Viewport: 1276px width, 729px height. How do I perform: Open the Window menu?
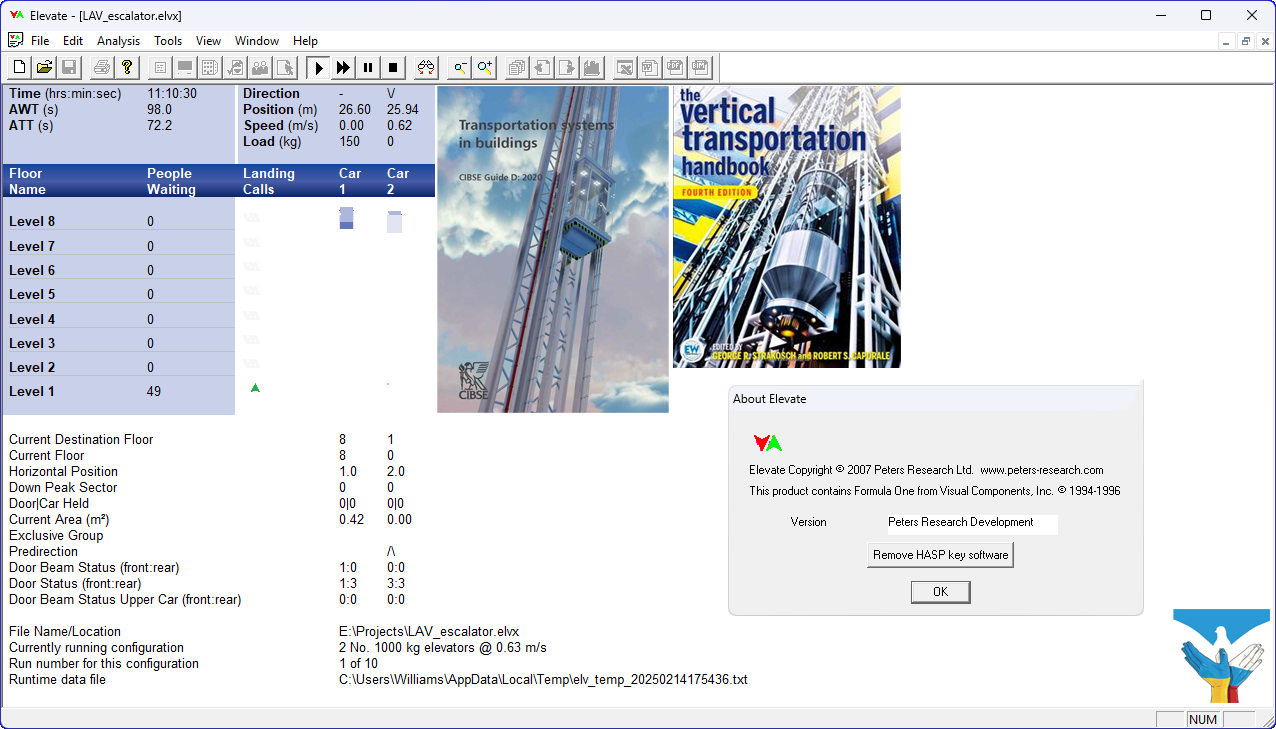click(x=257, y=41)
